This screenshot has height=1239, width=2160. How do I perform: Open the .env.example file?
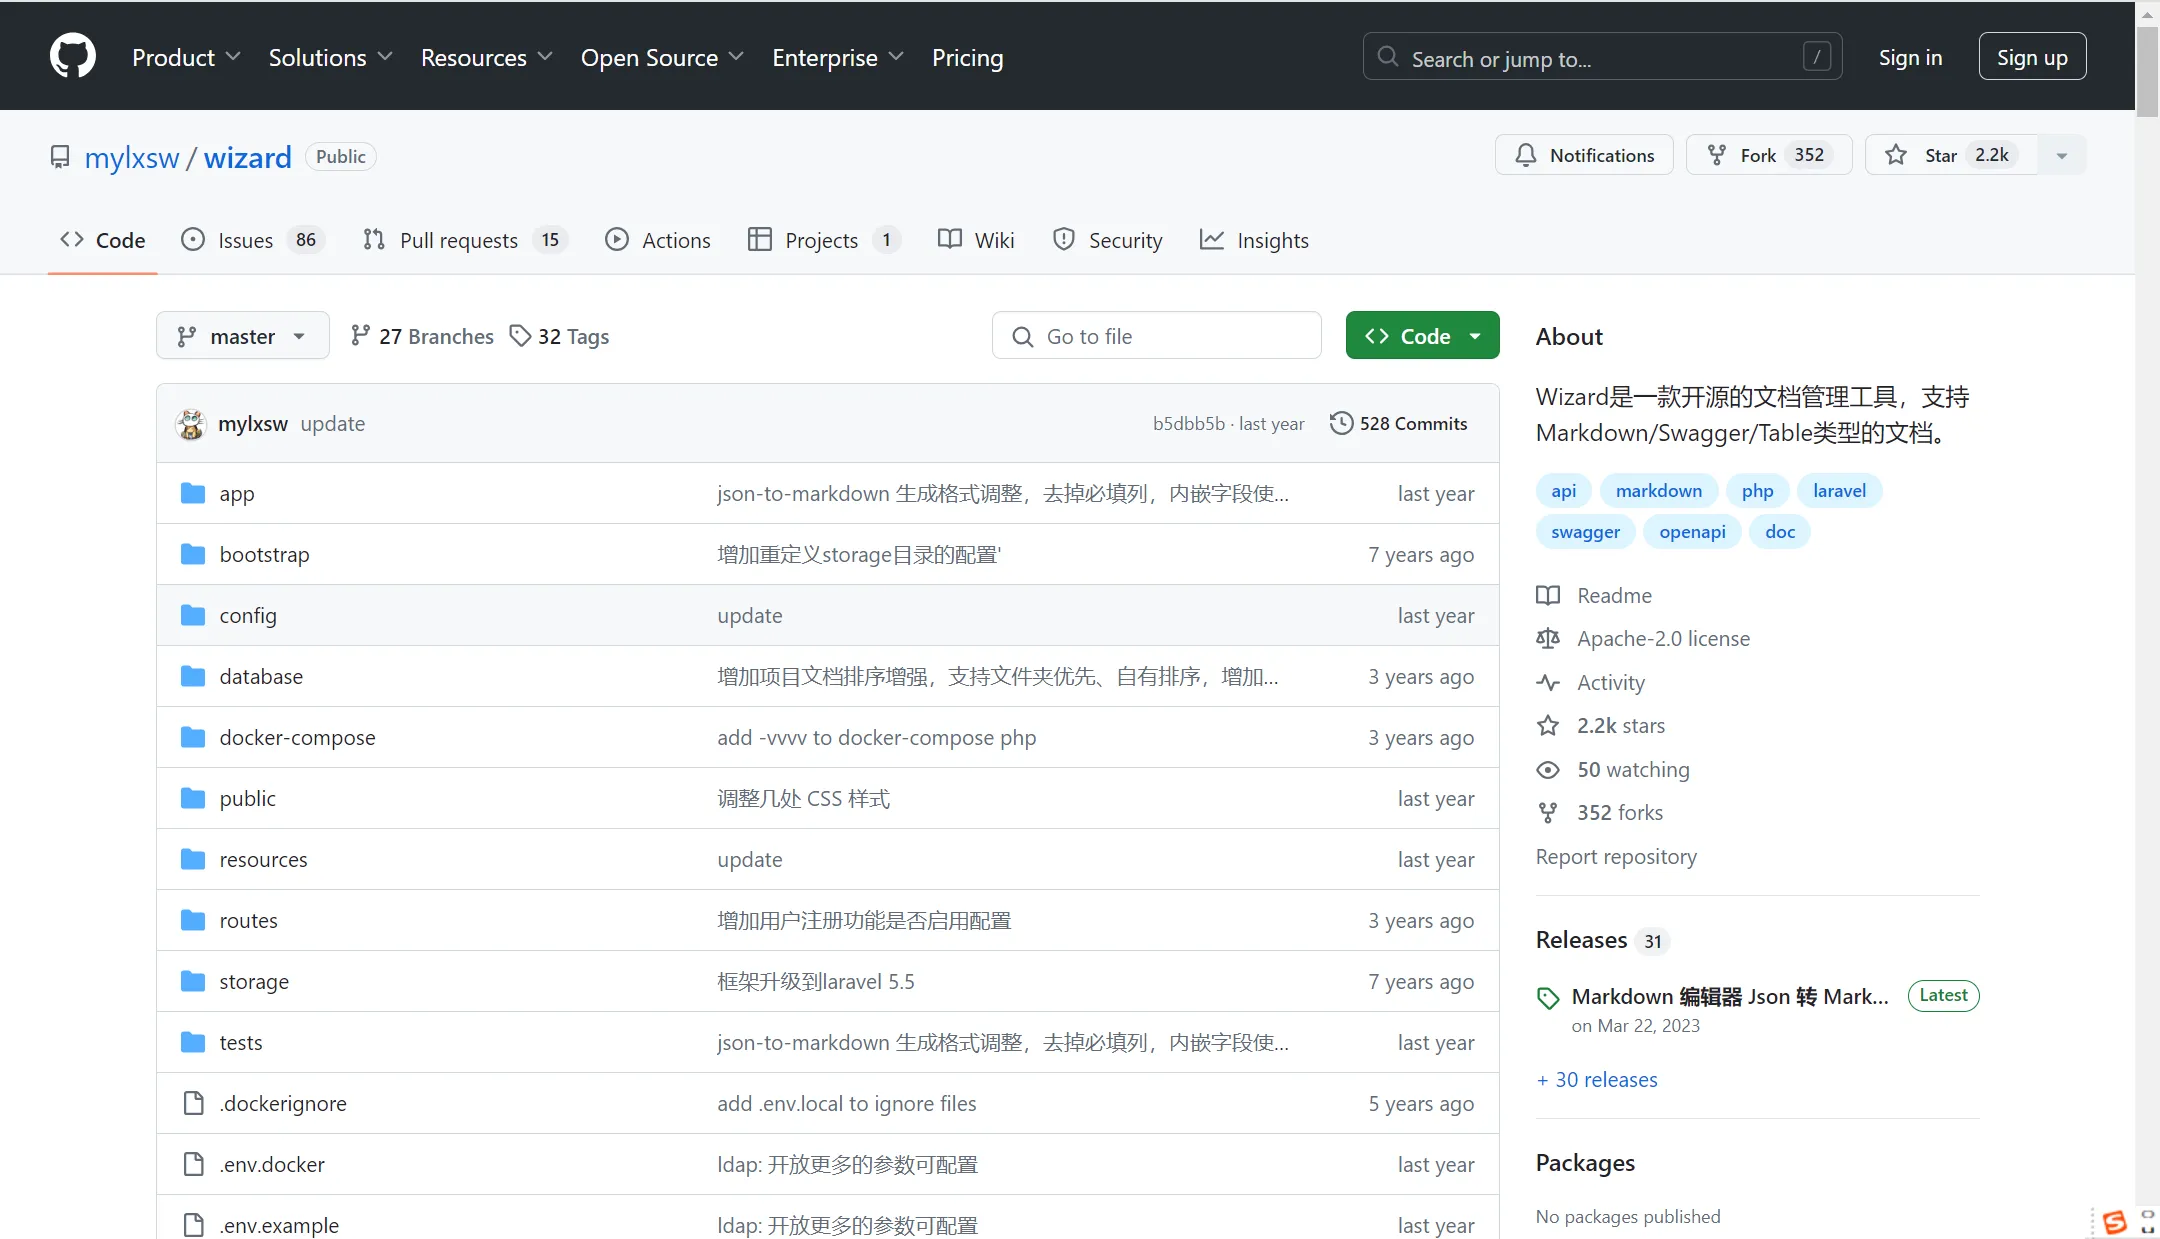(279, 1225)
